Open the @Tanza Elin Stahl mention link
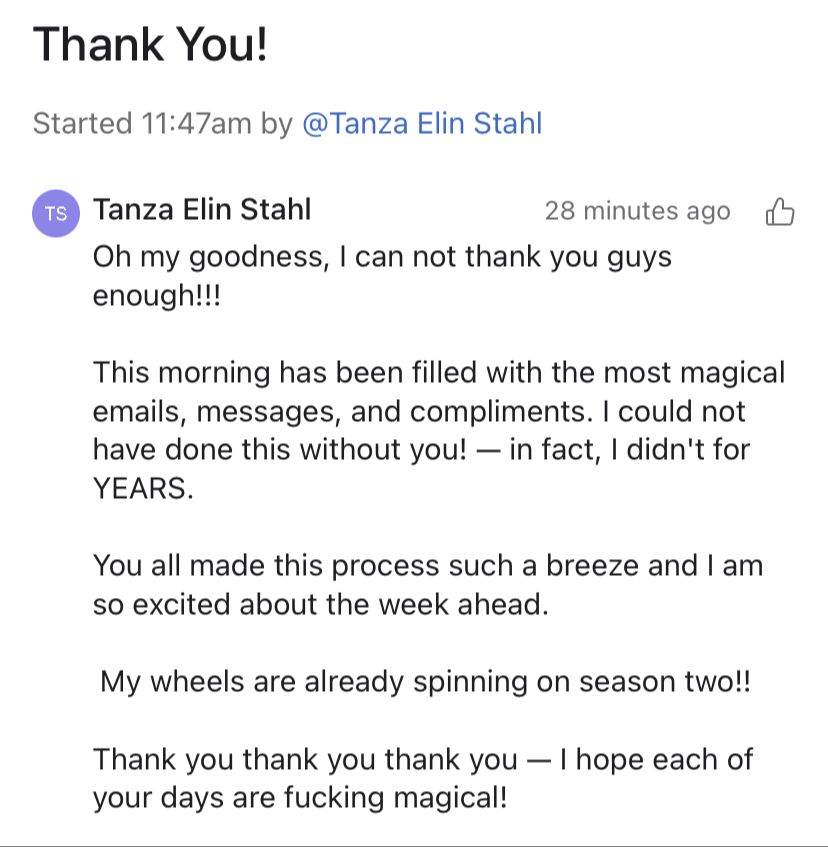Viewport: 828px width, 847px height. pyautogui.click(x=421, y=124)
